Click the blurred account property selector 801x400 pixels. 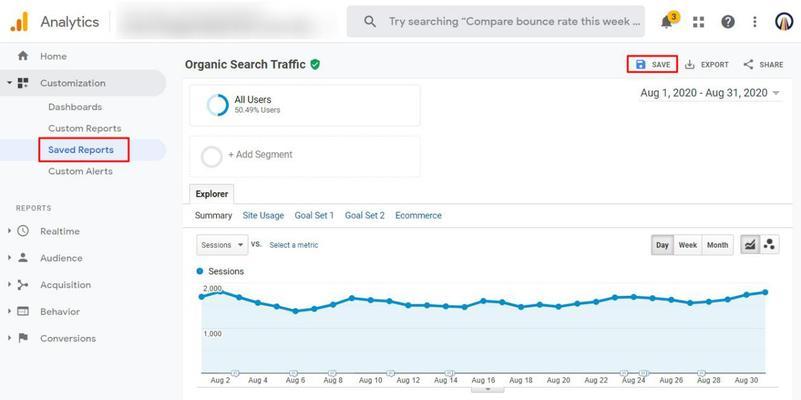click(x=223, y=21)
